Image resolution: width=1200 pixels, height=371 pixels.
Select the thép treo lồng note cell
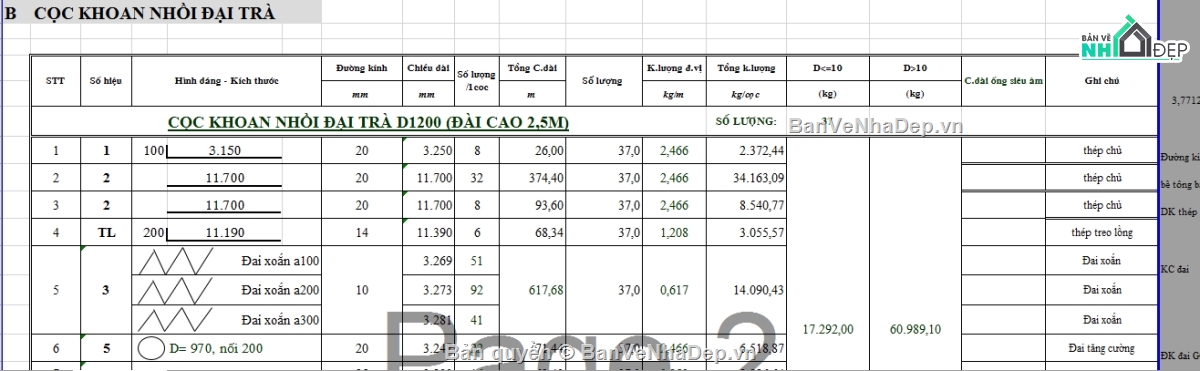[x=1102, y=232]
